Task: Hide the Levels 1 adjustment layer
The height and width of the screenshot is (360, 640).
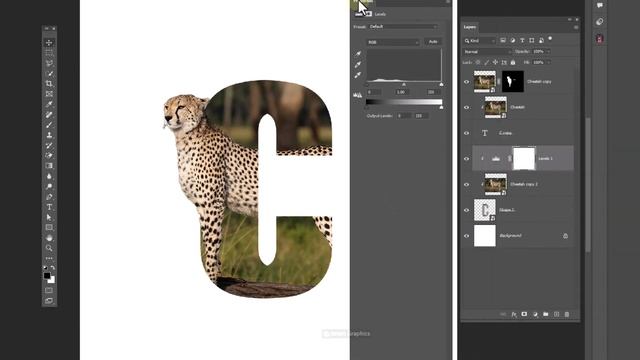Action: click(x=467, y=159)
